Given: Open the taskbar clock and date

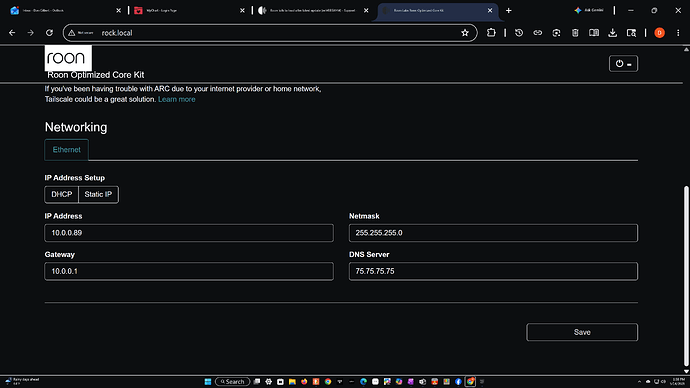Looking at the screenshot, I should pyautogui.click(x=677, y=381).
